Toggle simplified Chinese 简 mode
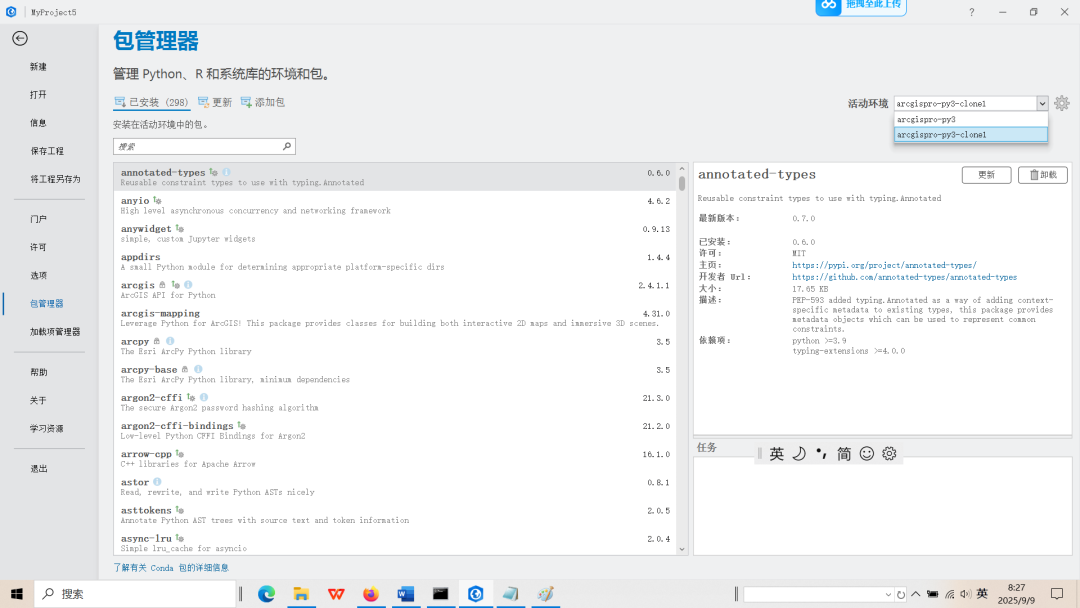 coord(844,453)
